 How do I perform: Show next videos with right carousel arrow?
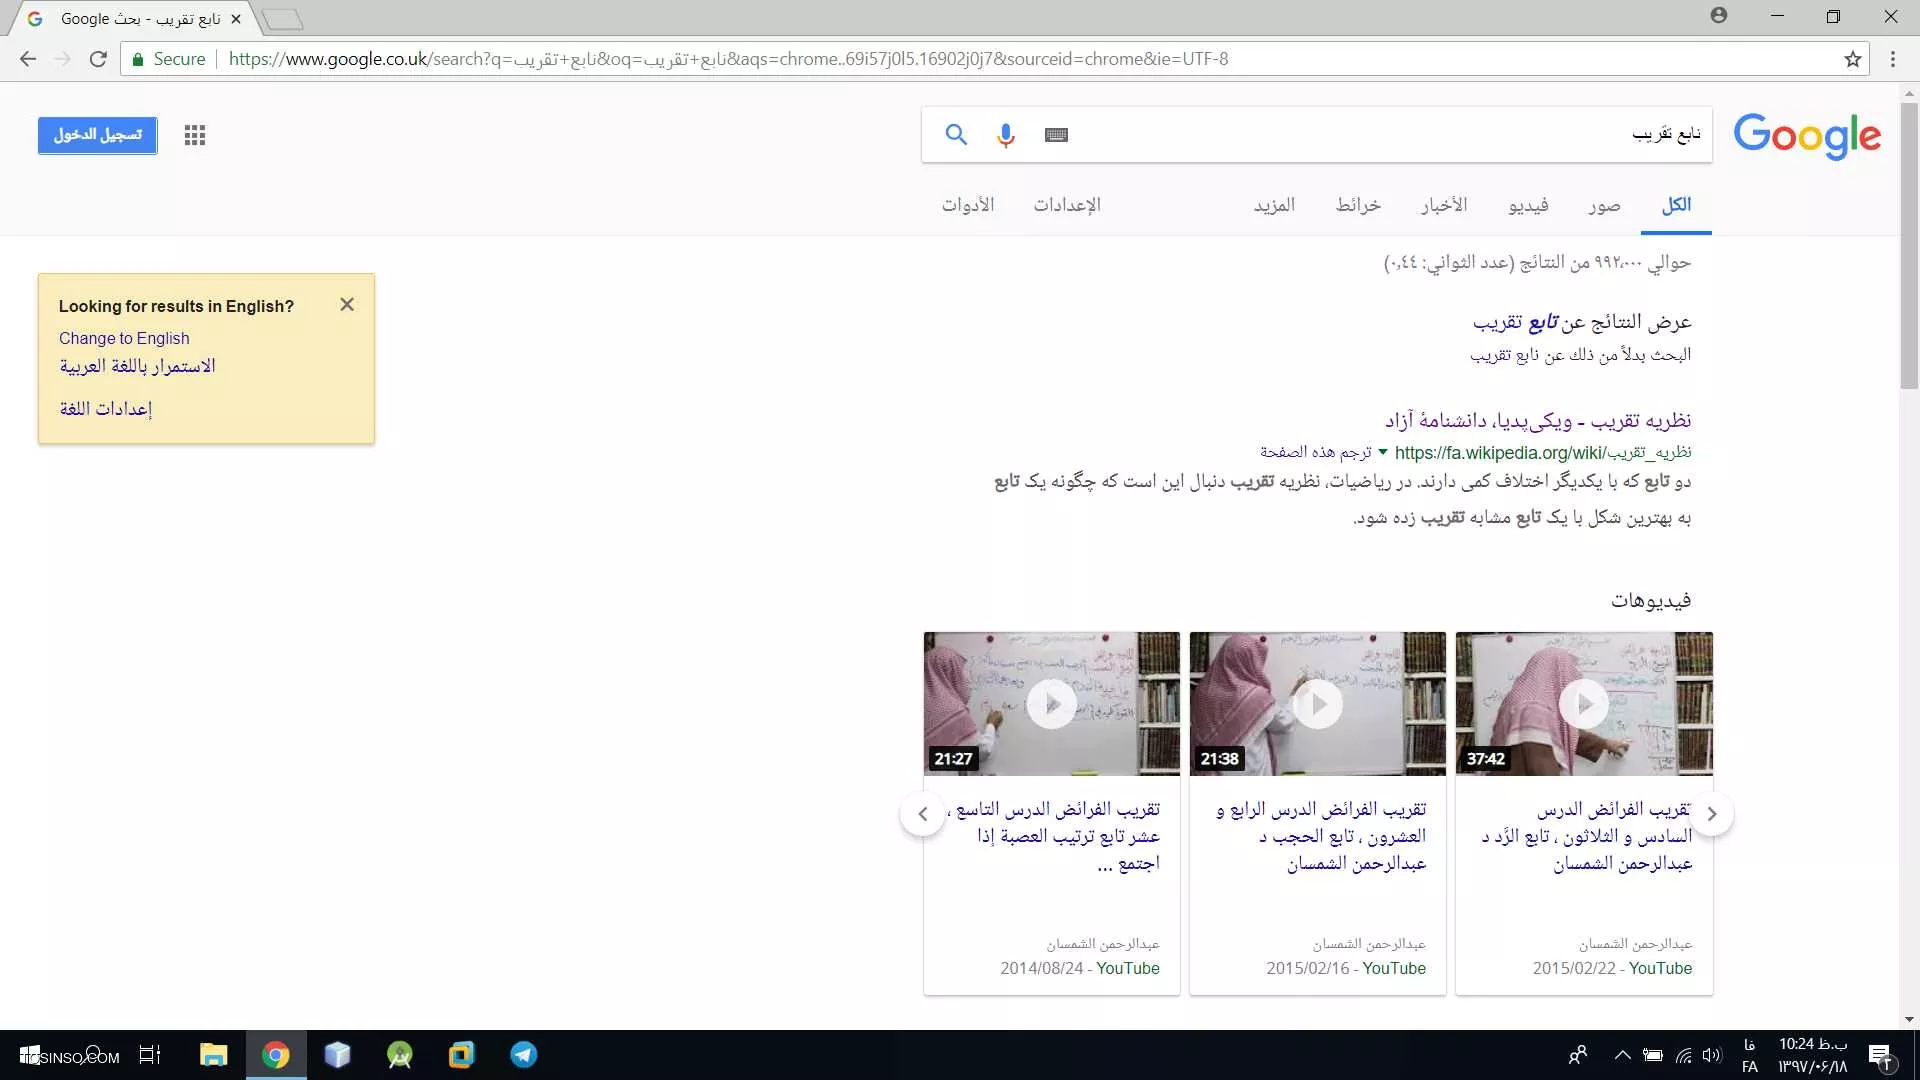coord(1712,814)
